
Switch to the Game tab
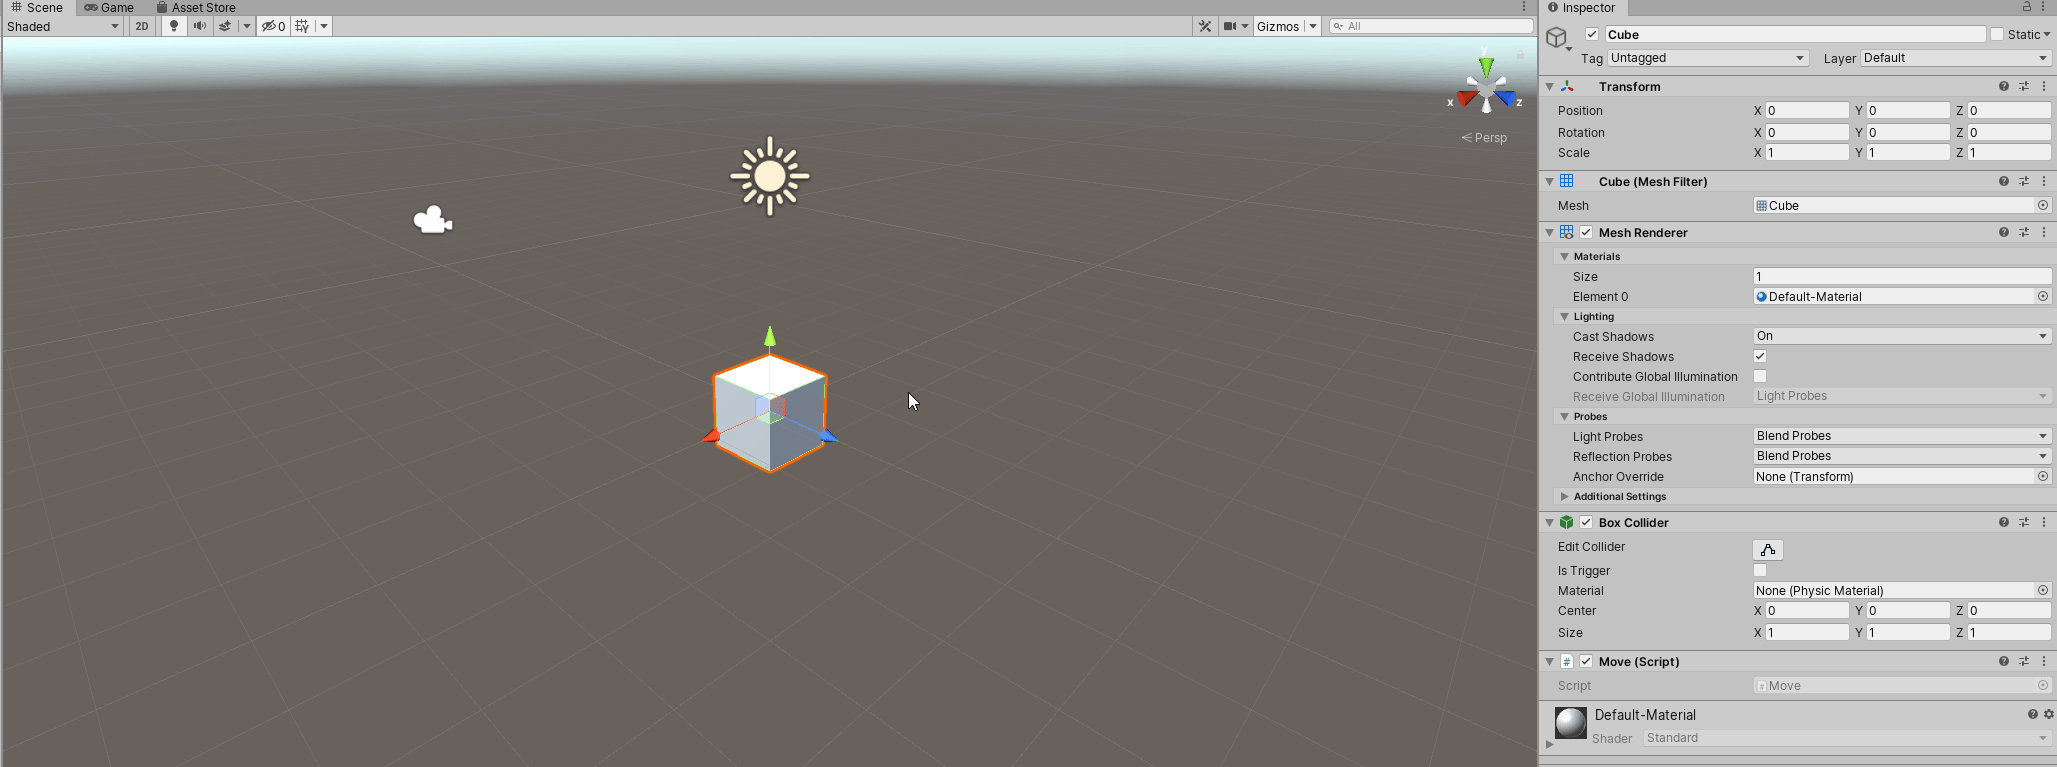tap(109, 7)
